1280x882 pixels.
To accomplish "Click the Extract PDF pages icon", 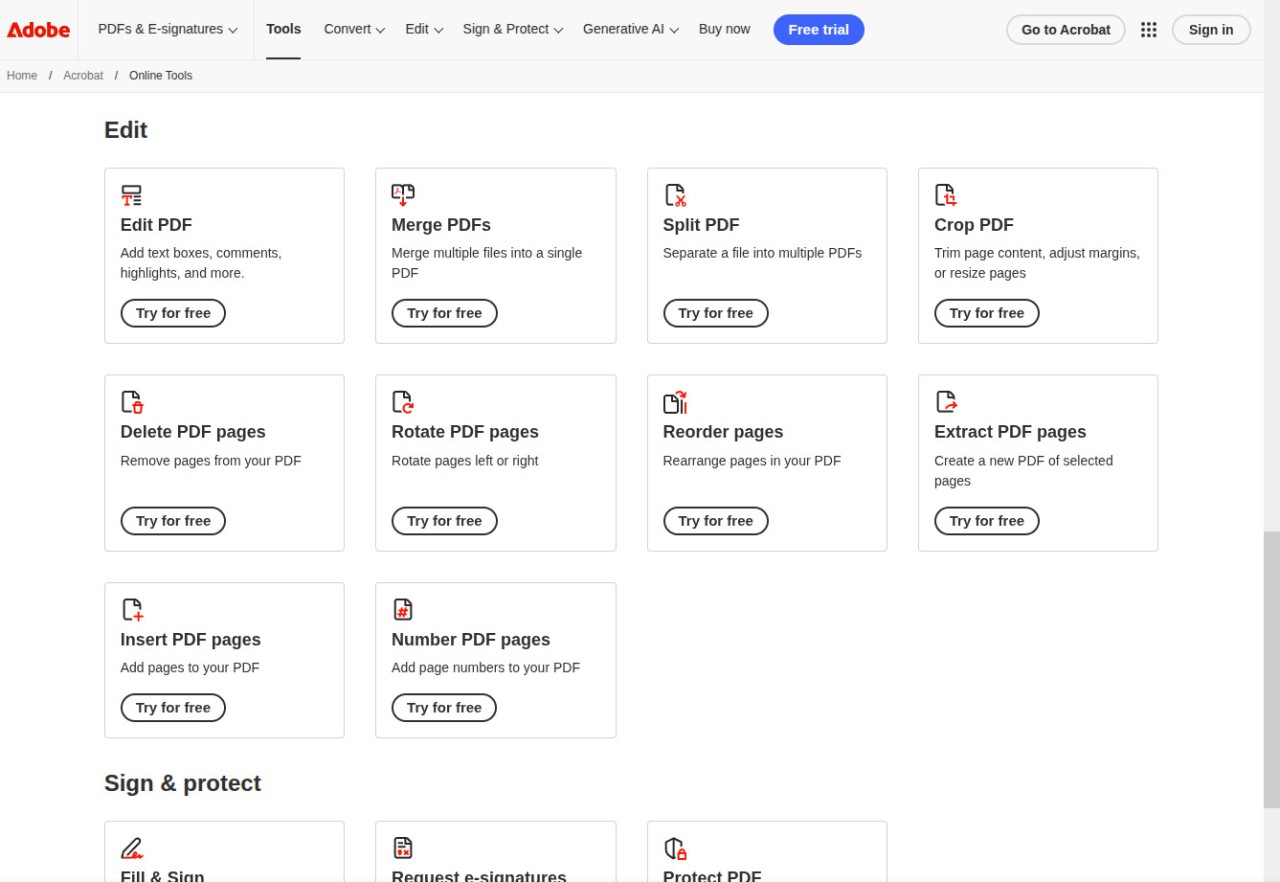I will pyautogui.click(x=946, y=402).
